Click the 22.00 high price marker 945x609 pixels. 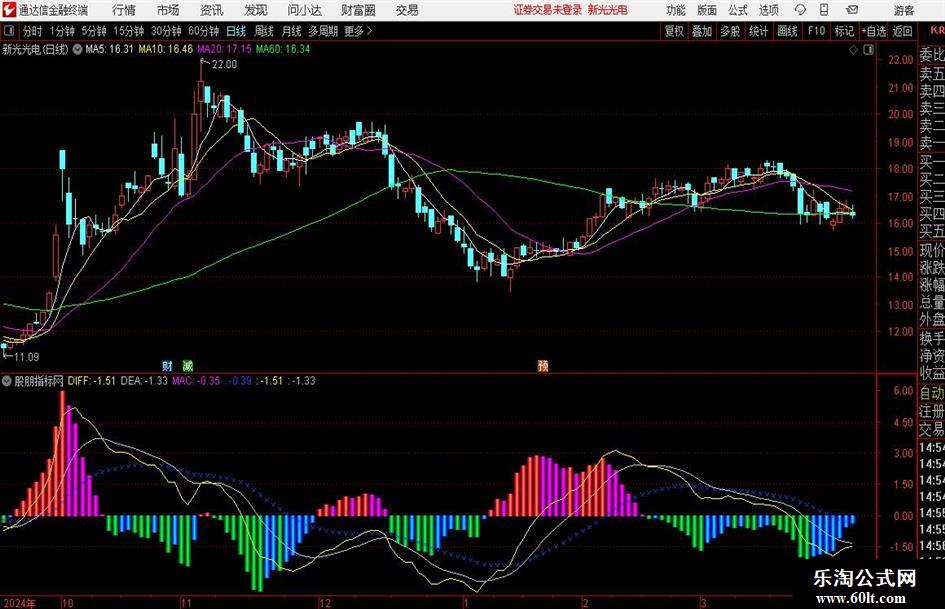click(224, 65)
